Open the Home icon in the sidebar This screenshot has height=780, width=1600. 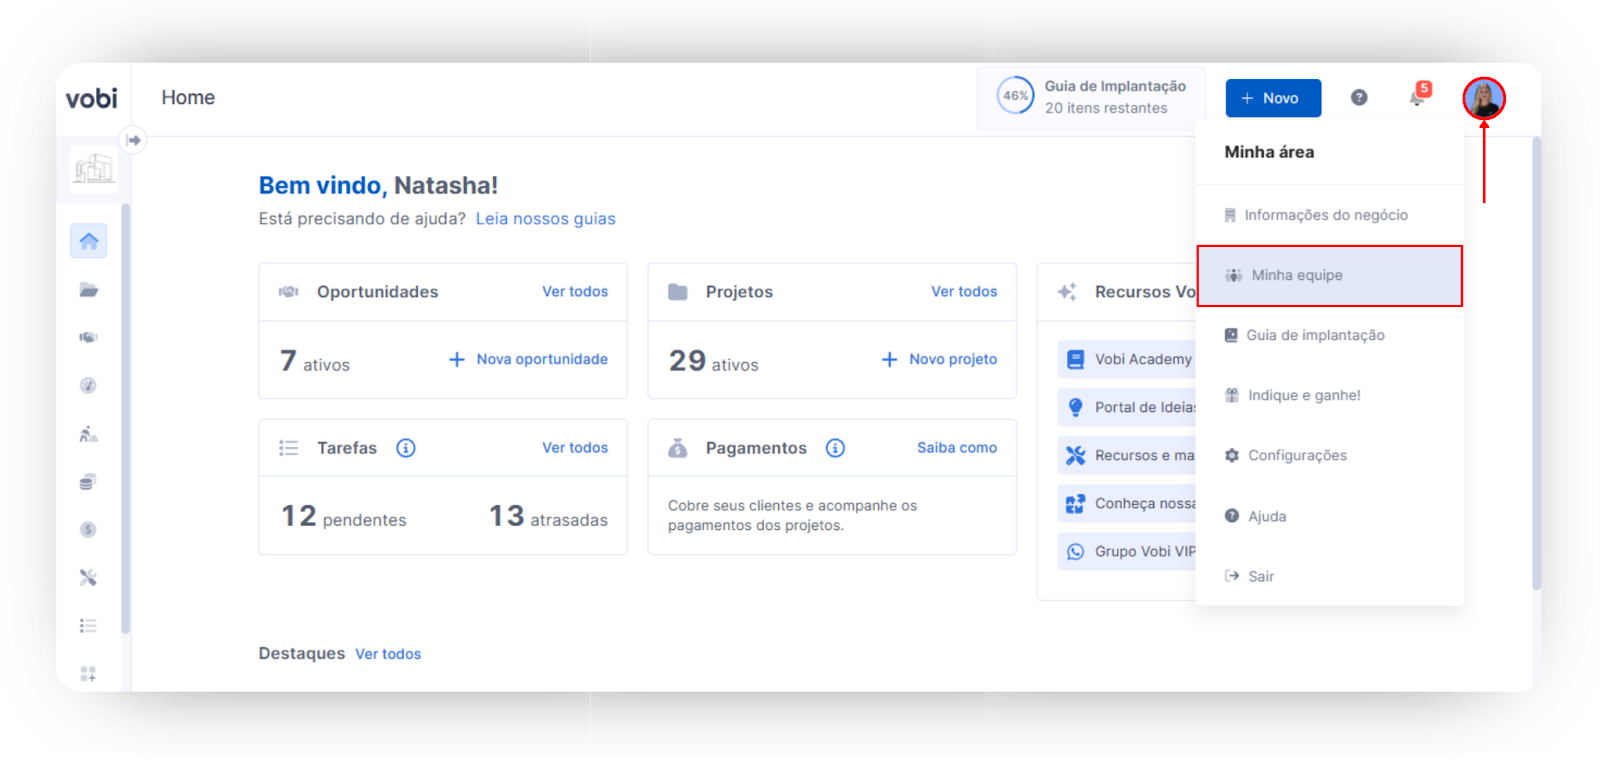pos(89,241)
